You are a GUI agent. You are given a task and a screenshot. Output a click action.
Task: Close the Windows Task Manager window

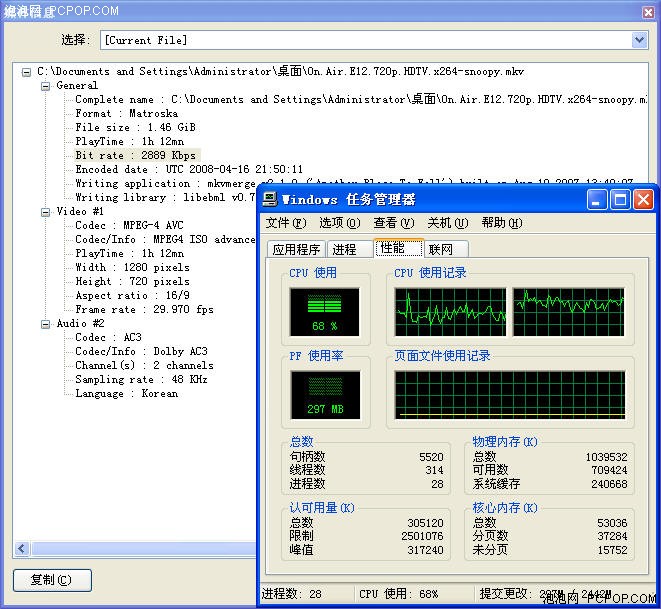point(643,199)
